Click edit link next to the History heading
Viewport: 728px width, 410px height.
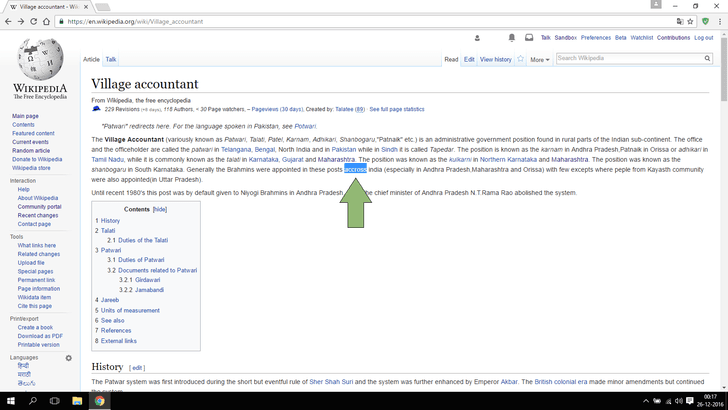[137, 368]
